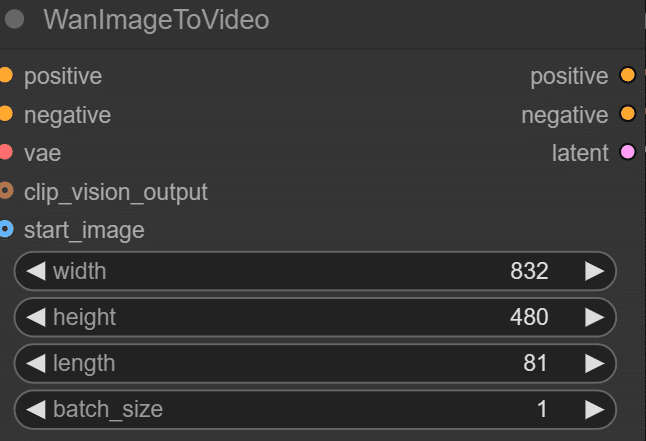Click the negative input socket dot

[5, 114]
